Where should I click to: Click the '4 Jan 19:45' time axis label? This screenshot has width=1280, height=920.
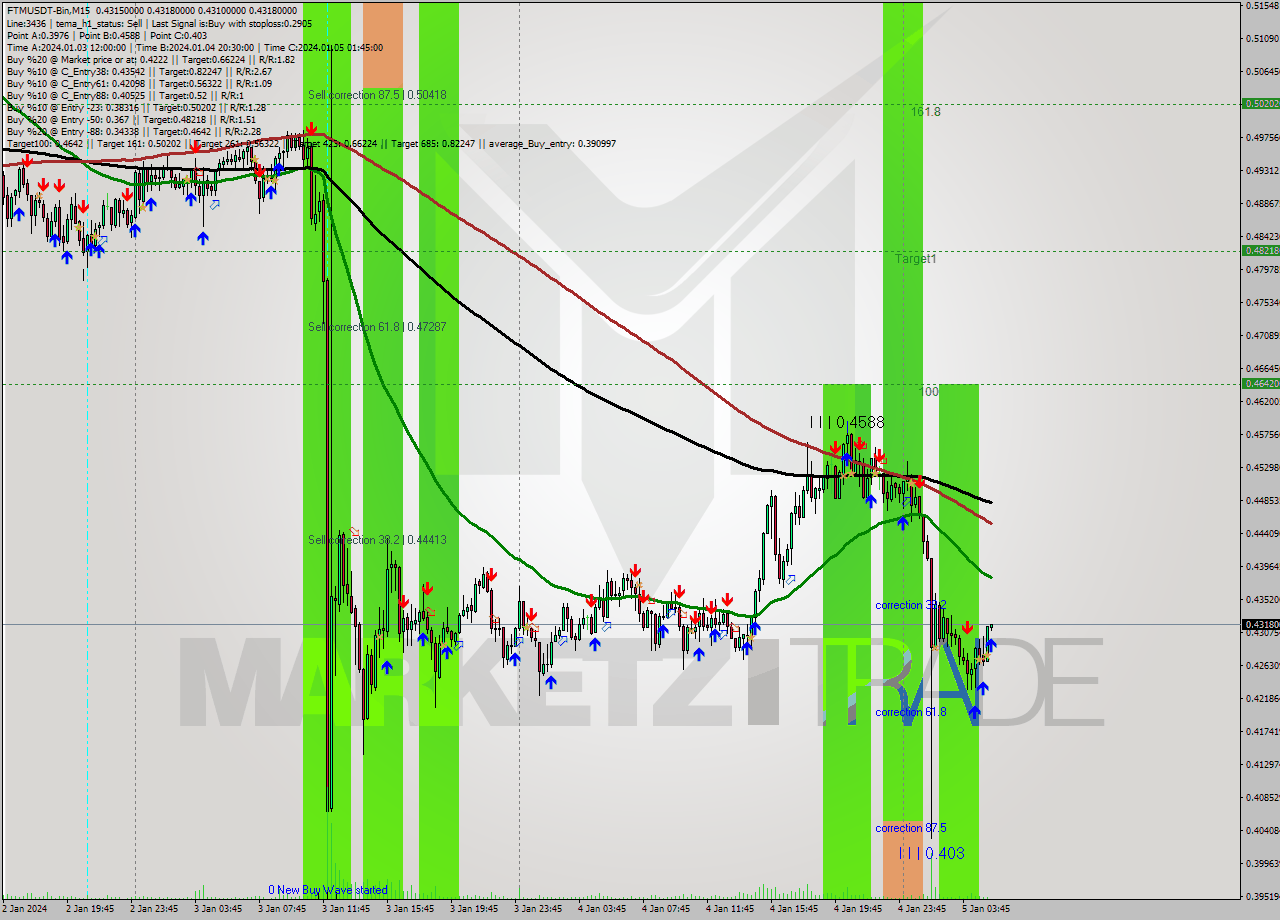pos(858,909)
